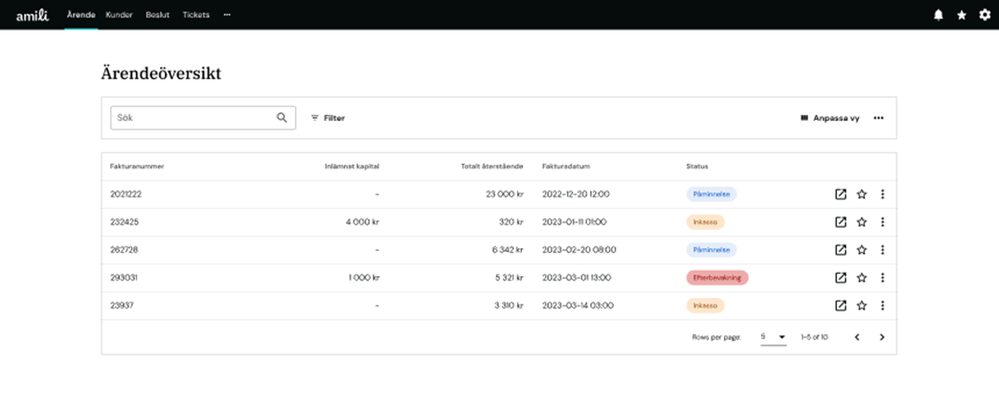The image size is (999, 393).
Task: Click amount 6 342 kr
Action: [x=507, y=250]
